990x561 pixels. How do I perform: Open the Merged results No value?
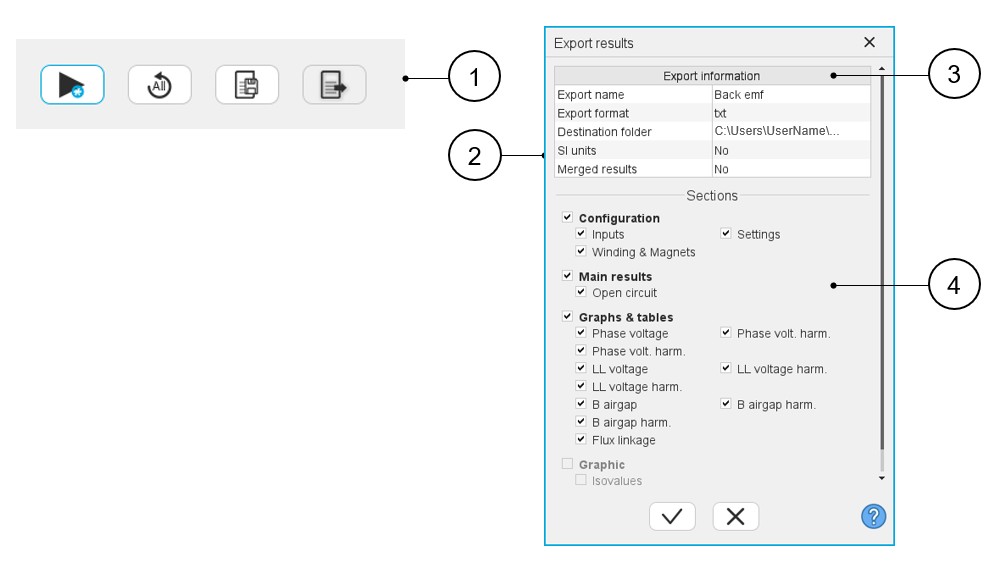tap(790, 169)
